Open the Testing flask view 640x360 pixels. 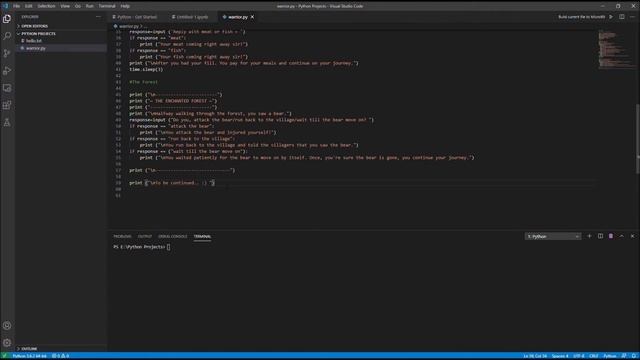tap(7, 122)
